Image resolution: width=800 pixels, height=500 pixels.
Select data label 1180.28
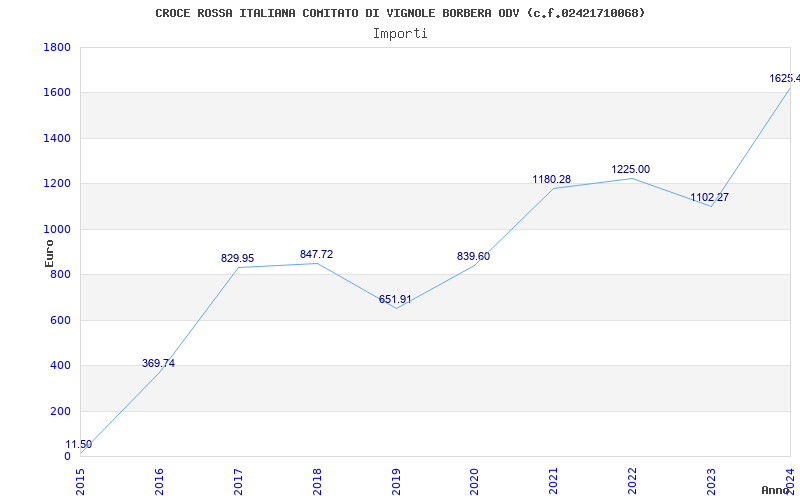(x=552, y=180)
